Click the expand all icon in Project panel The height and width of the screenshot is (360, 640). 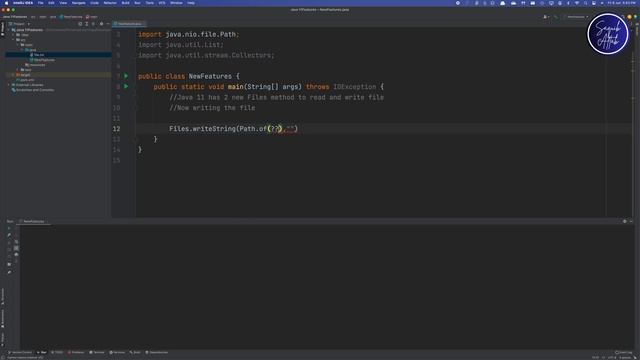[x=87, y=24]
